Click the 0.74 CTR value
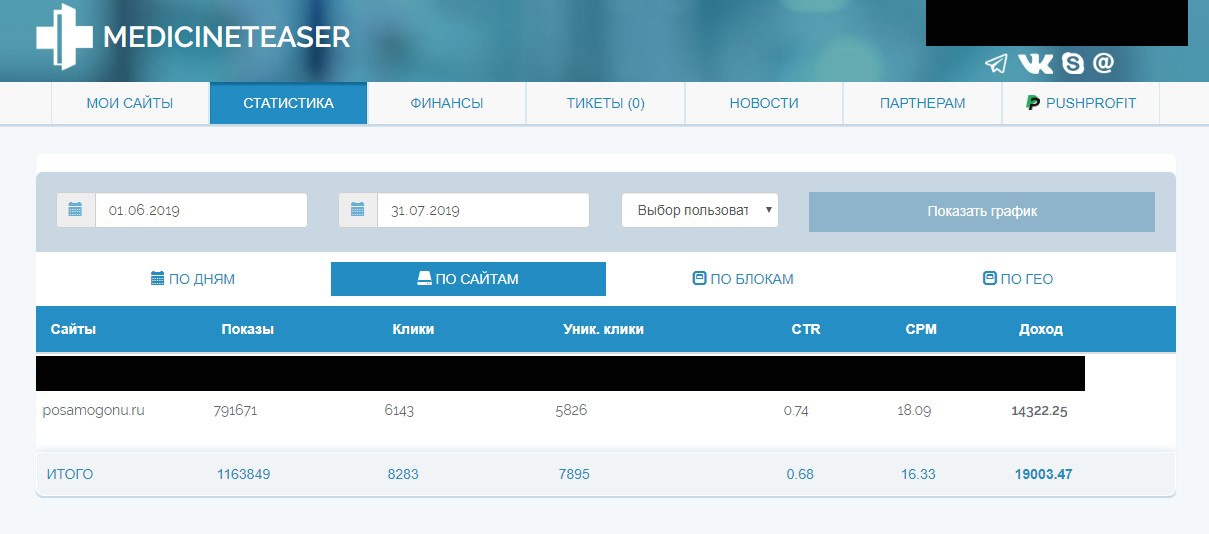Image resolution: width=1209 pixels, height=534 pixels. pos(796,411)
